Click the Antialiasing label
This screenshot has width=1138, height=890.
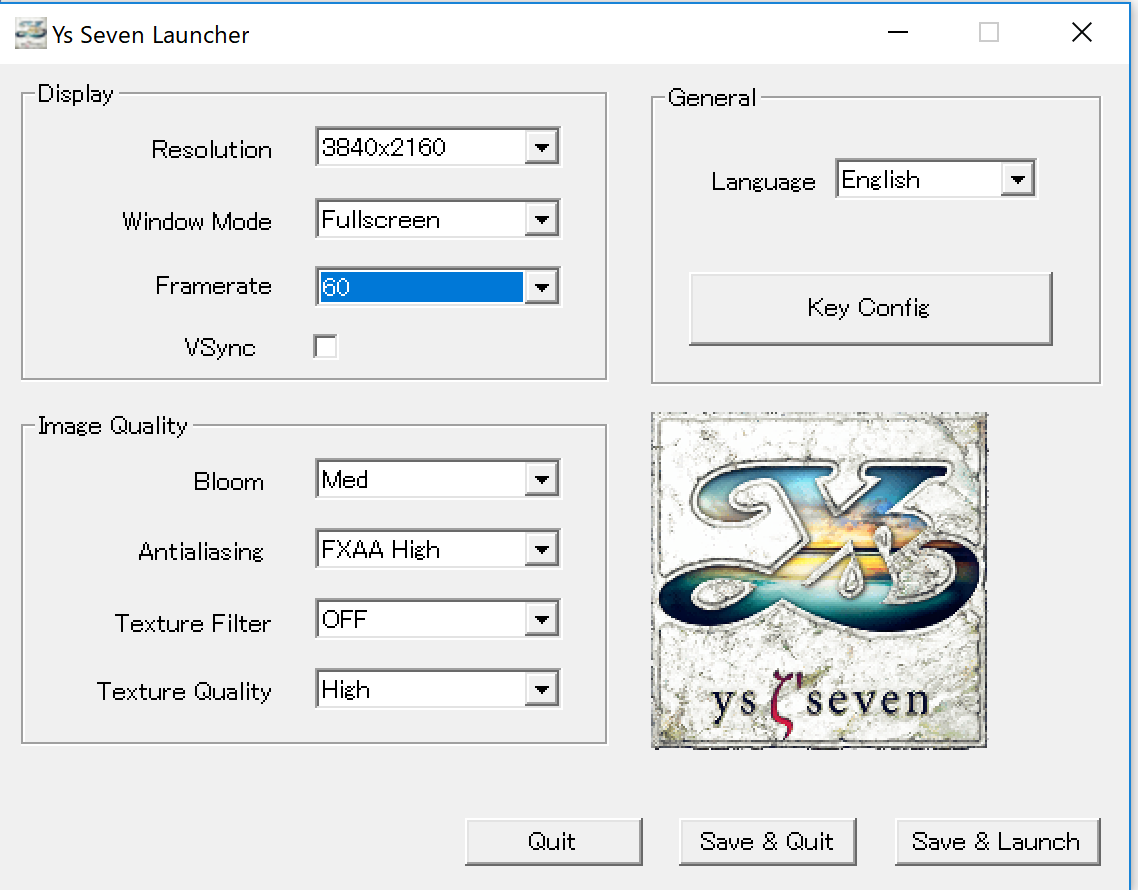pos(201,552)
